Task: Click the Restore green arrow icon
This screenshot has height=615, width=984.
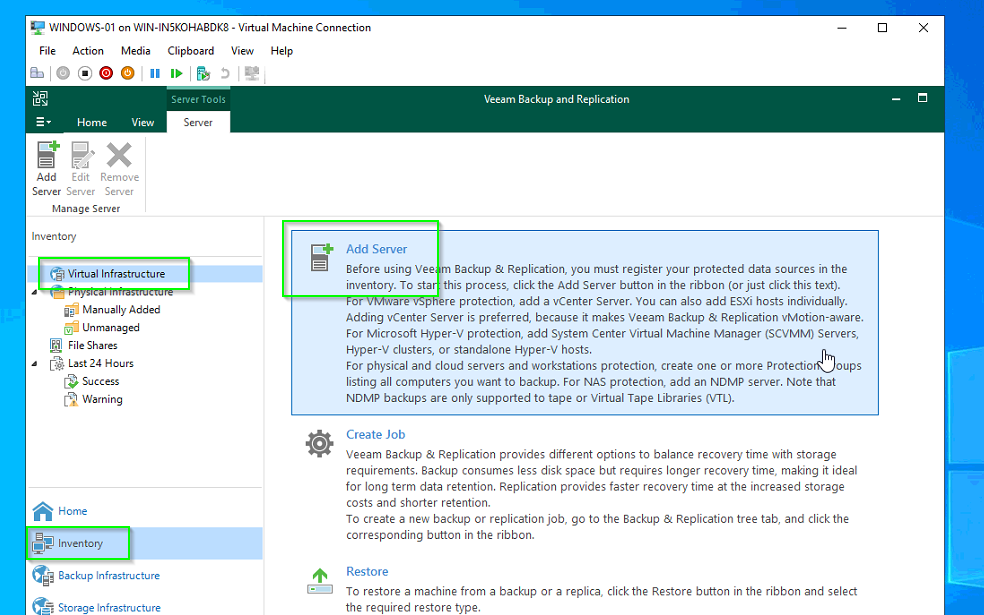Action: click(x=320, y=582)
